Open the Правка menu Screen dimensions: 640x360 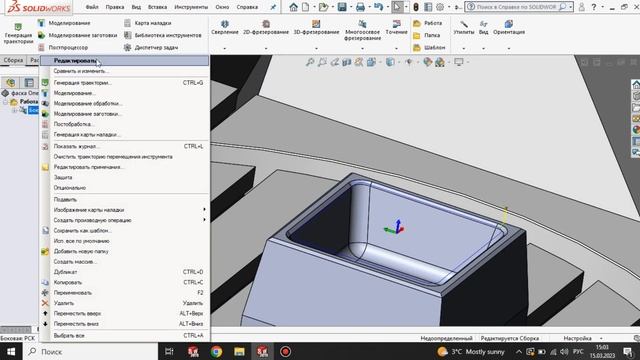(x=115, y=7)
